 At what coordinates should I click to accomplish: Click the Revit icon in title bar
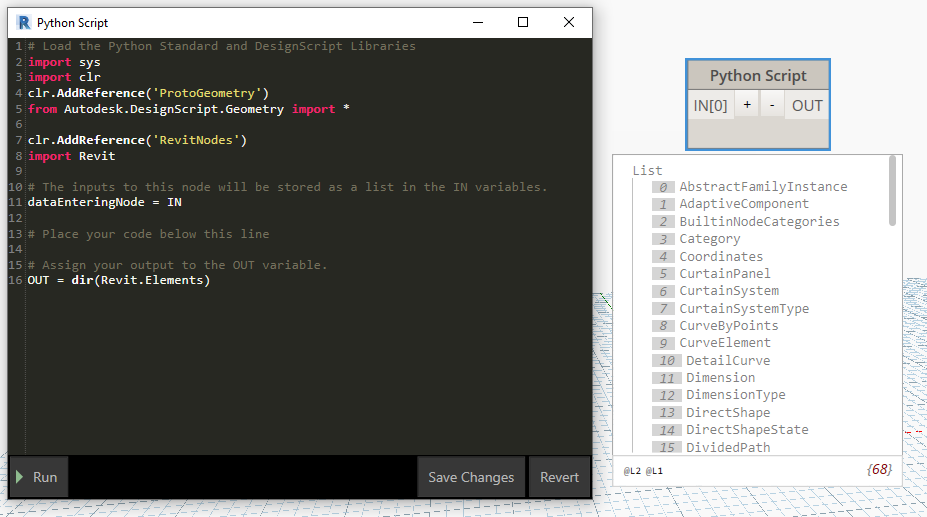click(24, 22)
